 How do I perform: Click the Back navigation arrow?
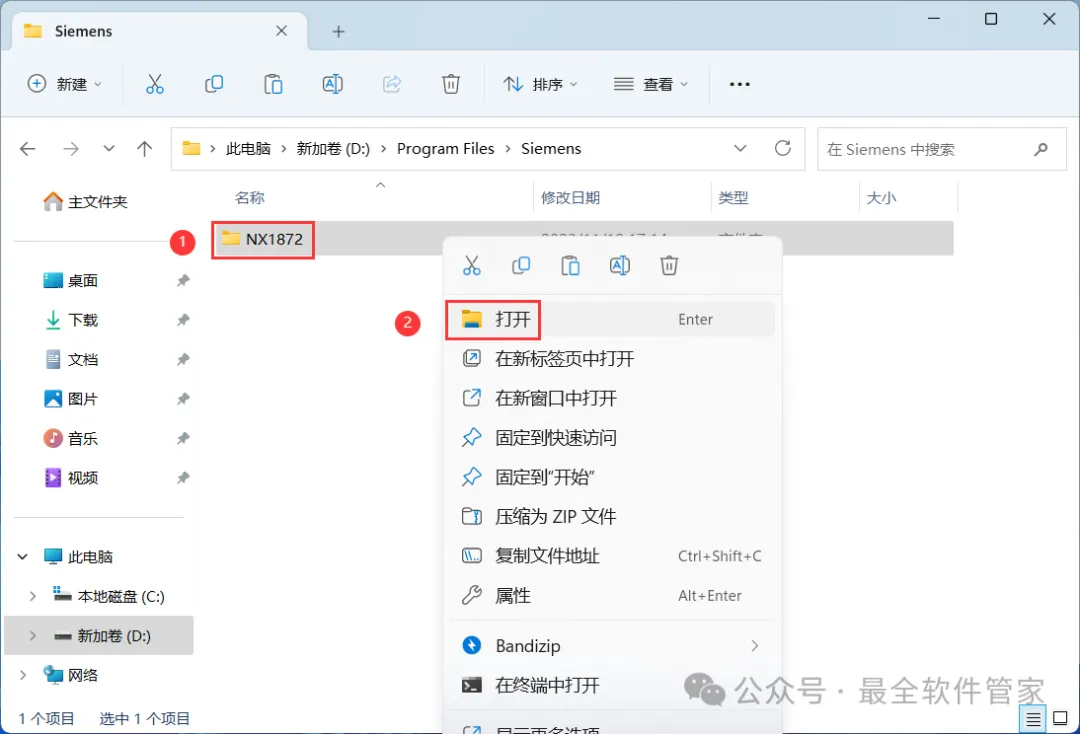pos(28,149)
